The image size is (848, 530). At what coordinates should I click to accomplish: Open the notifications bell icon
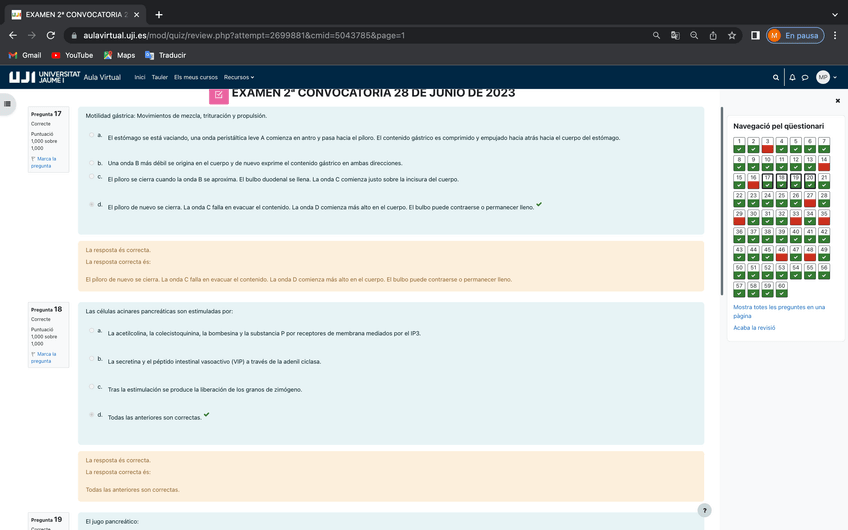792,77
